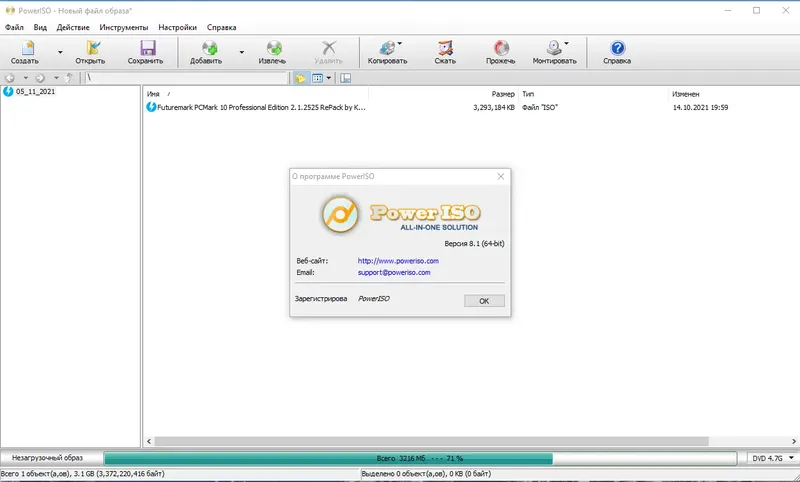The height and width of the screenshot is (482, 800).
Task: Click the Файл "ISO" type cell
Action: pos(540,108)
